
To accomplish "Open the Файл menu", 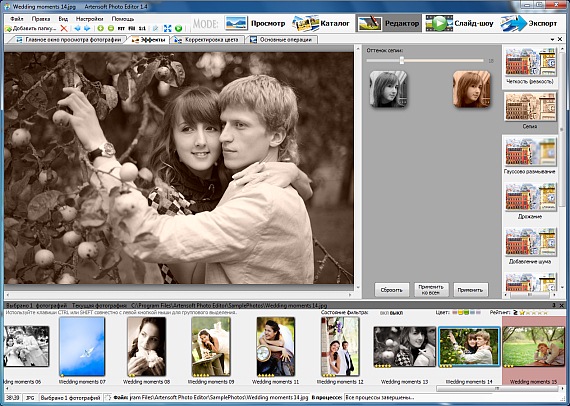I will coord(17,19).
